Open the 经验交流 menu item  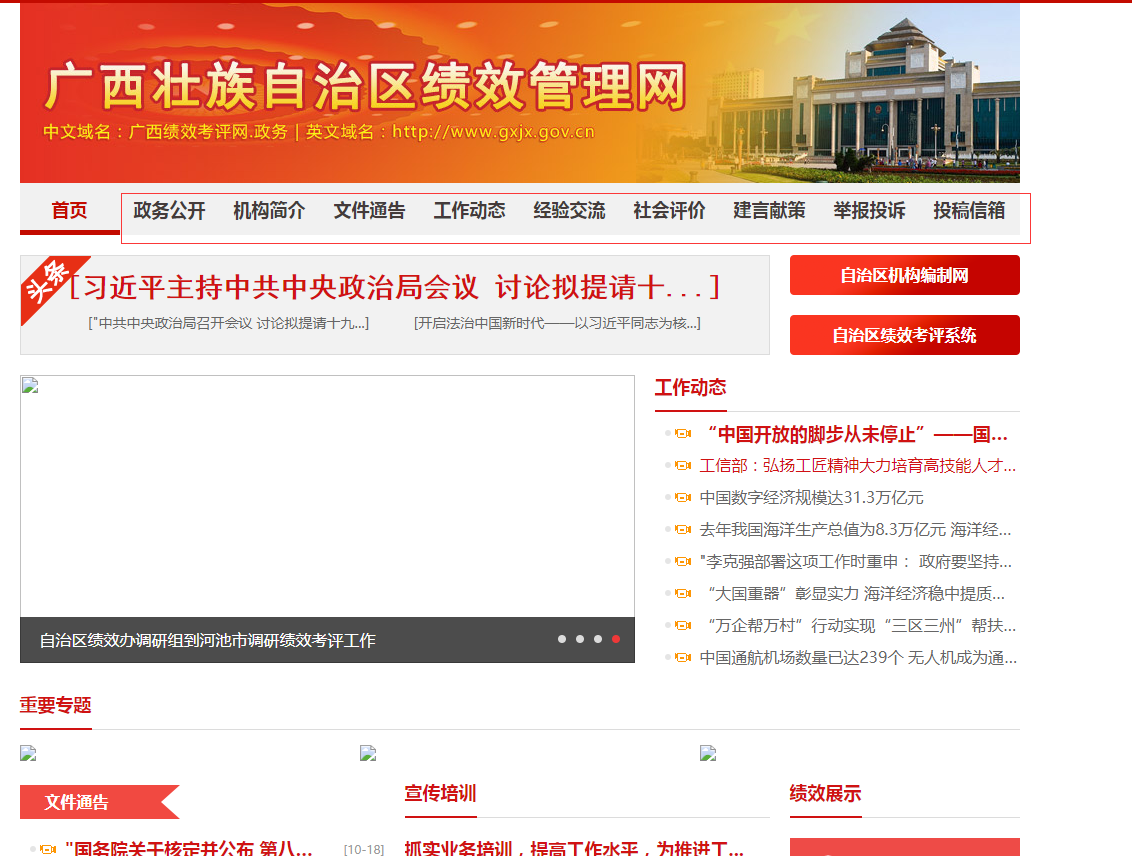click(570, 210)
